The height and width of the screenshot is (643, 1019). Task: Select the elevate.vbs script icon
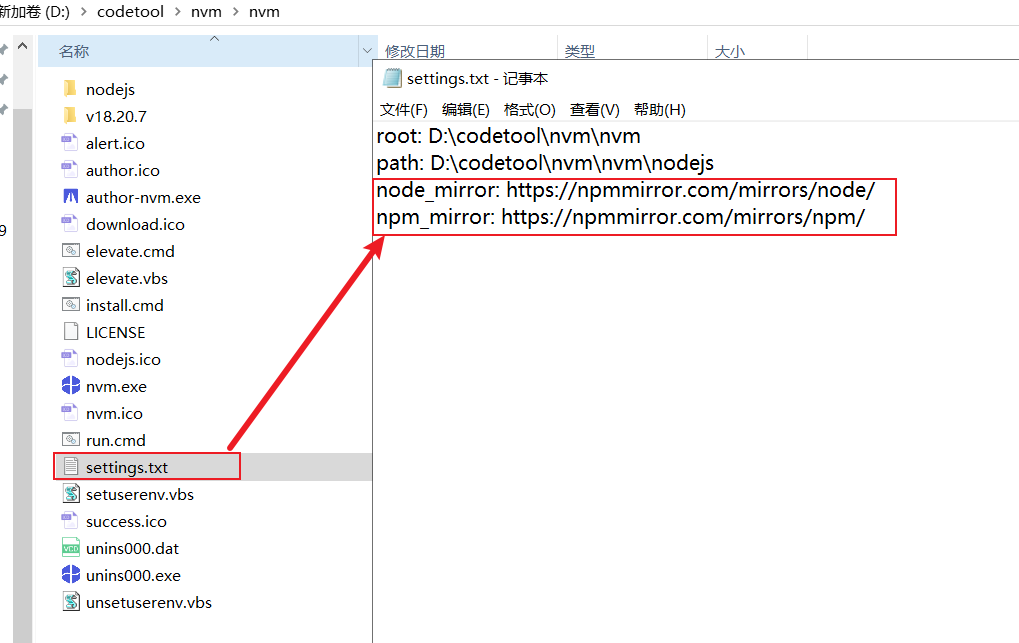click(70, 278)
